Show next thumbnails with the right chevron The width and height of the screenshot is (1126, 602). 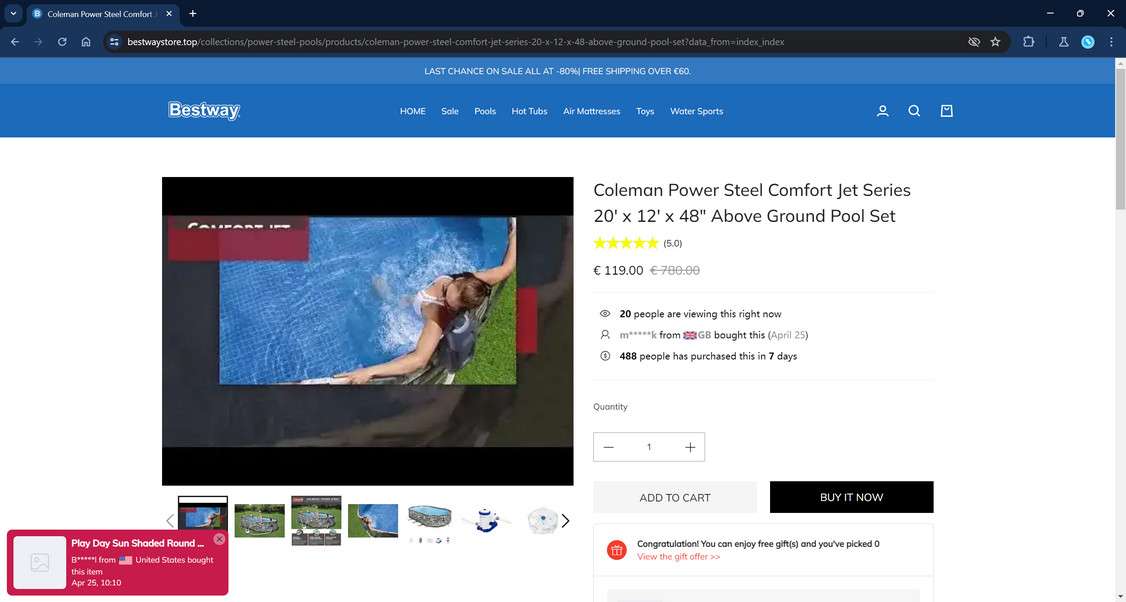tap(565, 520)
